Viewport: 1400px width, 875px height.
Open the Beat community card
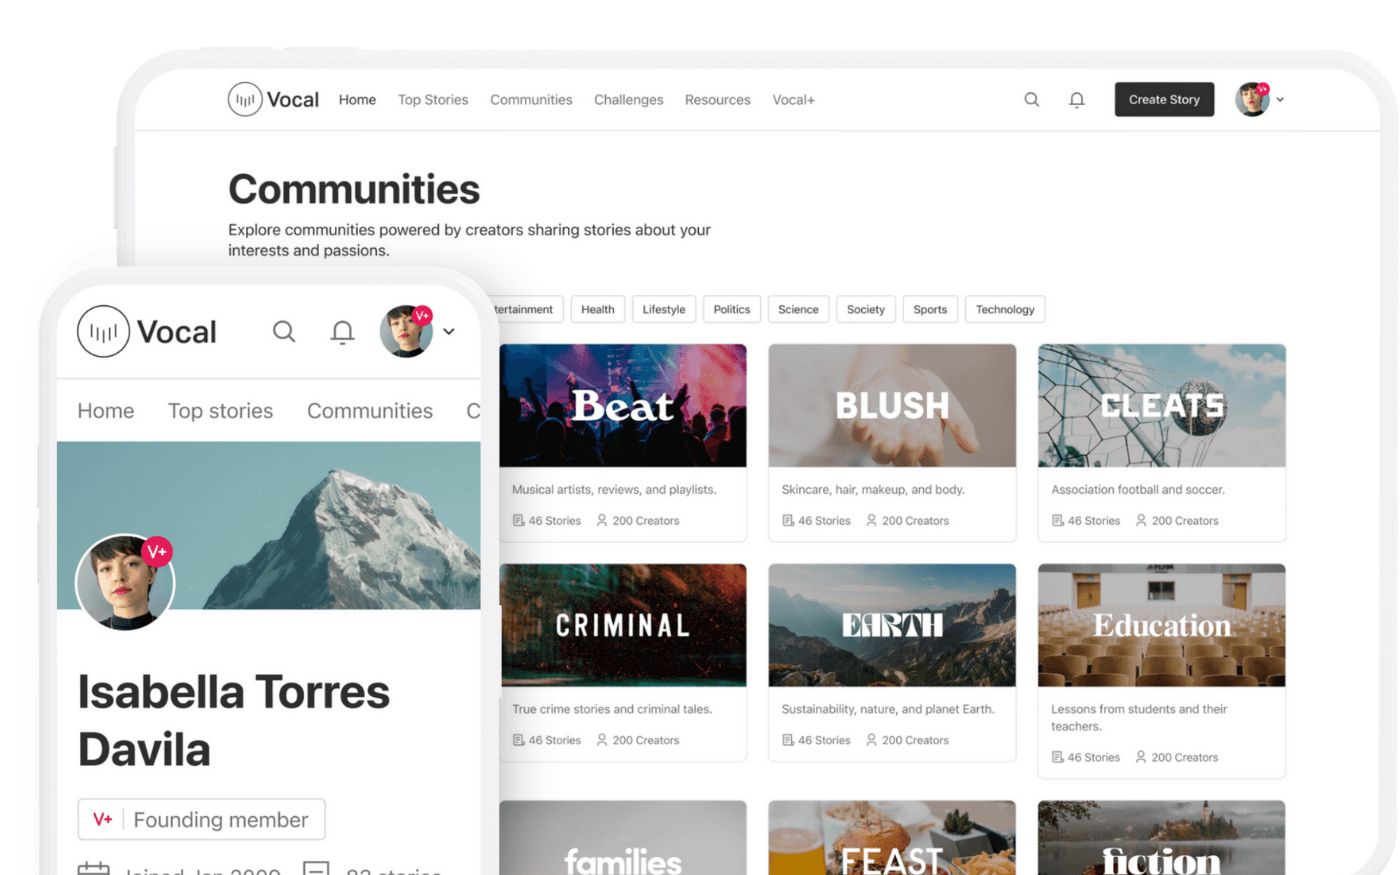pos(622,441)
